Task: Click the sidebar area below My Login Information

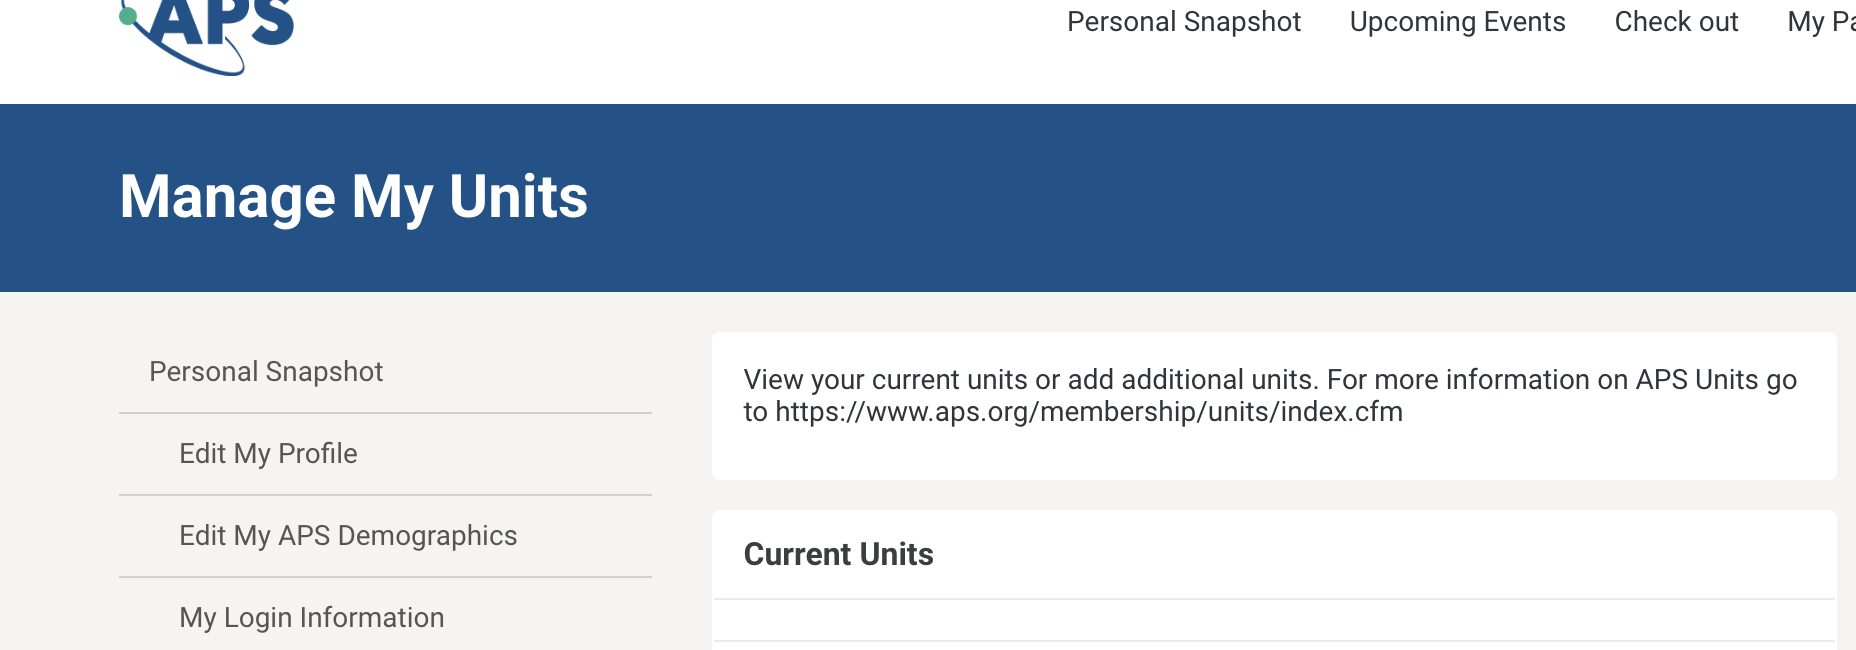Action: pos(385,645)
